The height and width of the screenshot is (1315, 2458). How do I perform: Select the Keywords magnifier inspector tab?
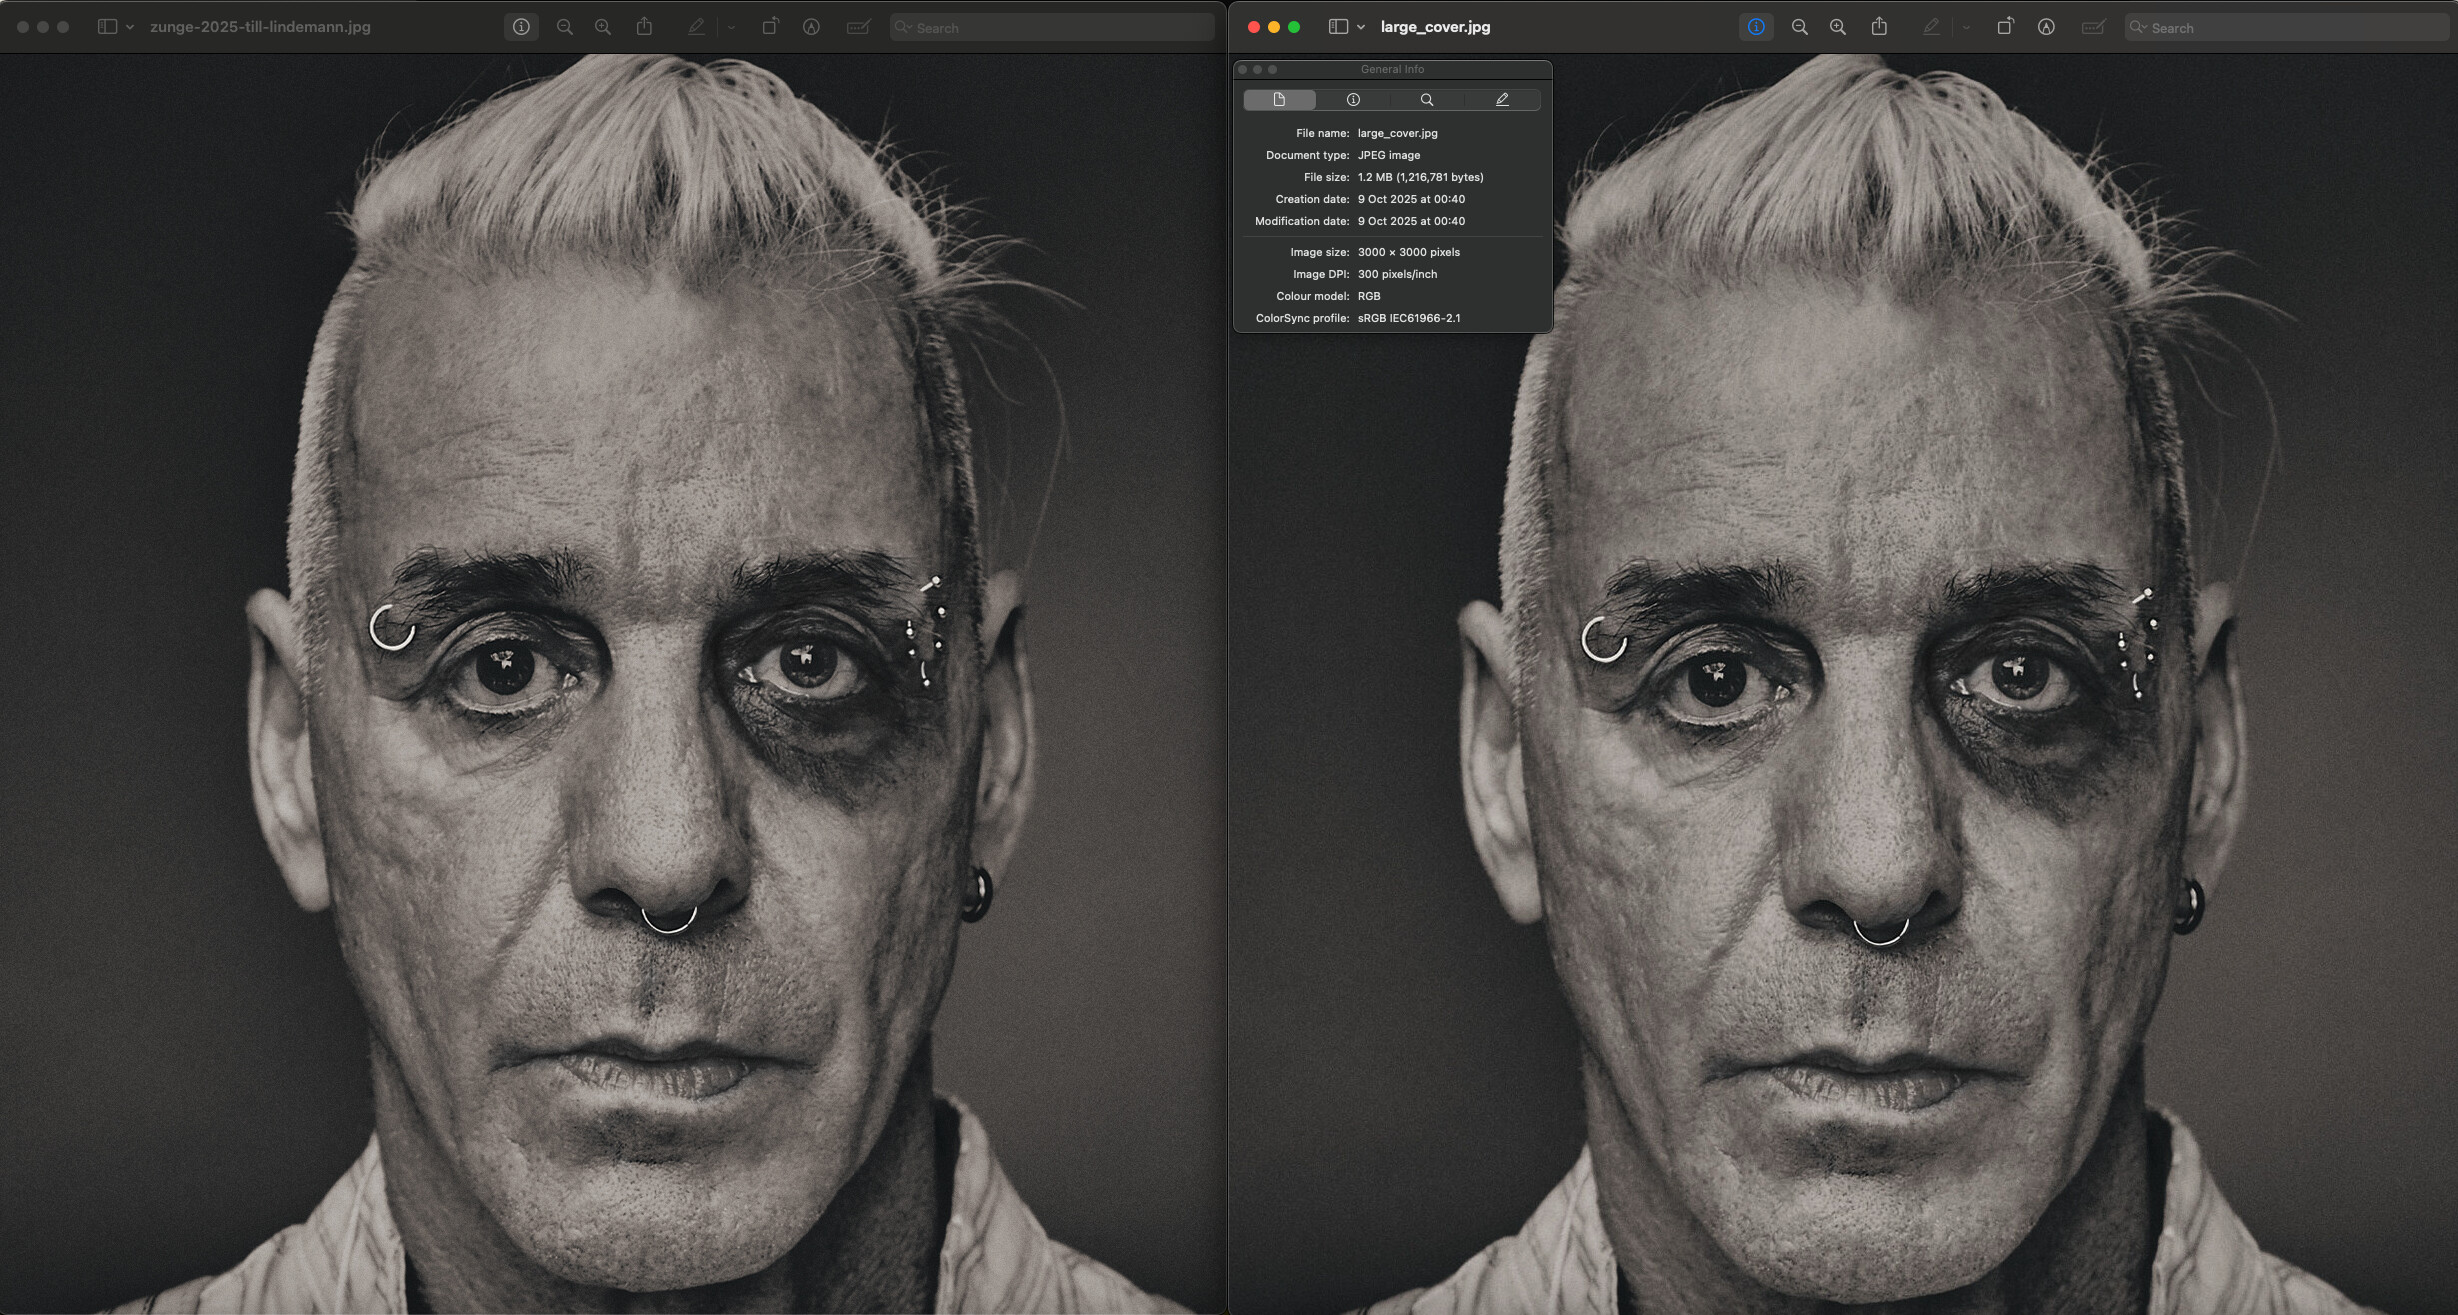[x=1427, y=99]
